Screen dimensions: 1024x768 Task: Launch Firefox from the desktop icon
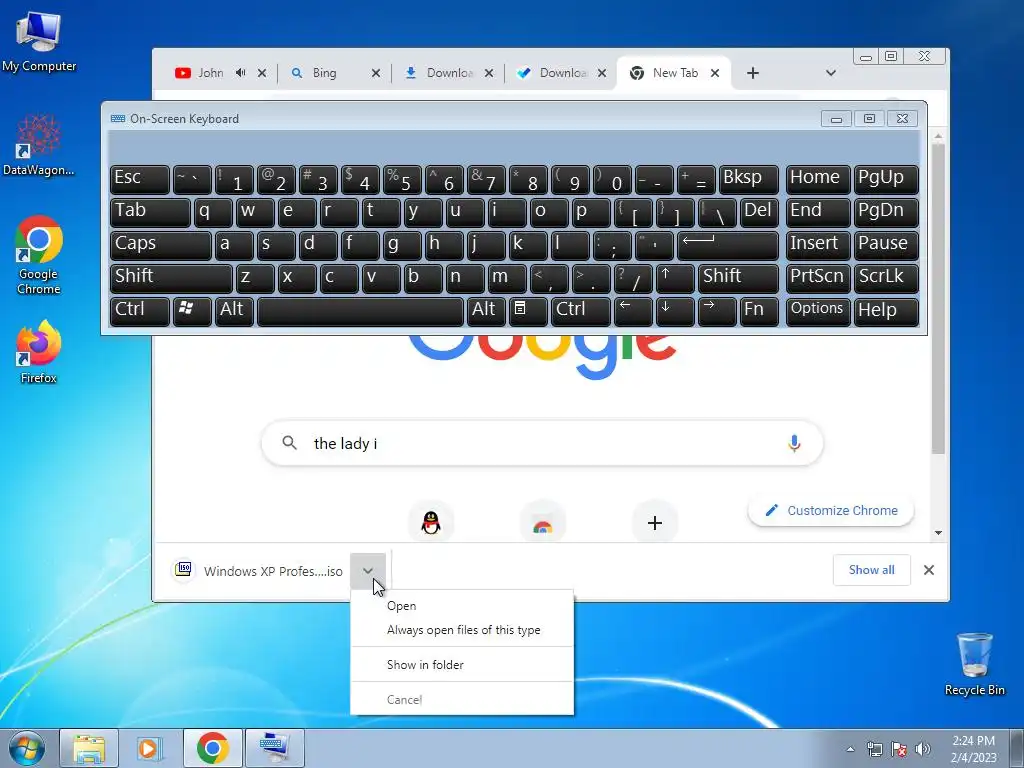tap(39, 351)
